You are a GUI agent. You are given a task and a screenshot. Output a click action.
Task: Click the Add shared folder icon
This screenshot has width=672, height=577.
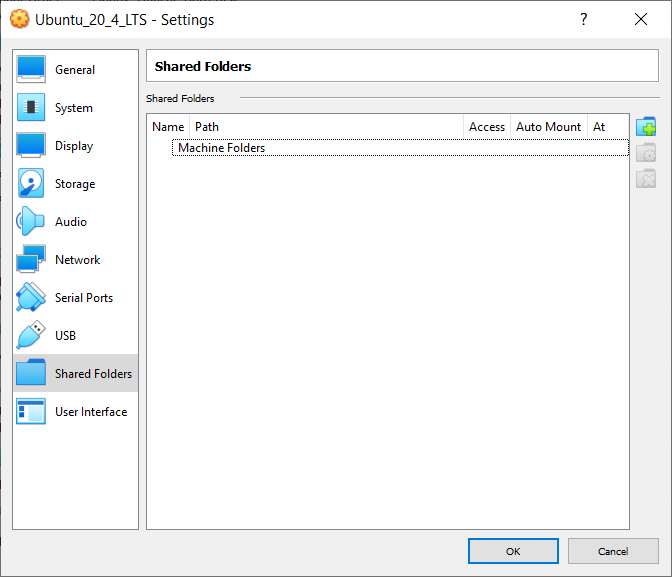coord(646,126)
